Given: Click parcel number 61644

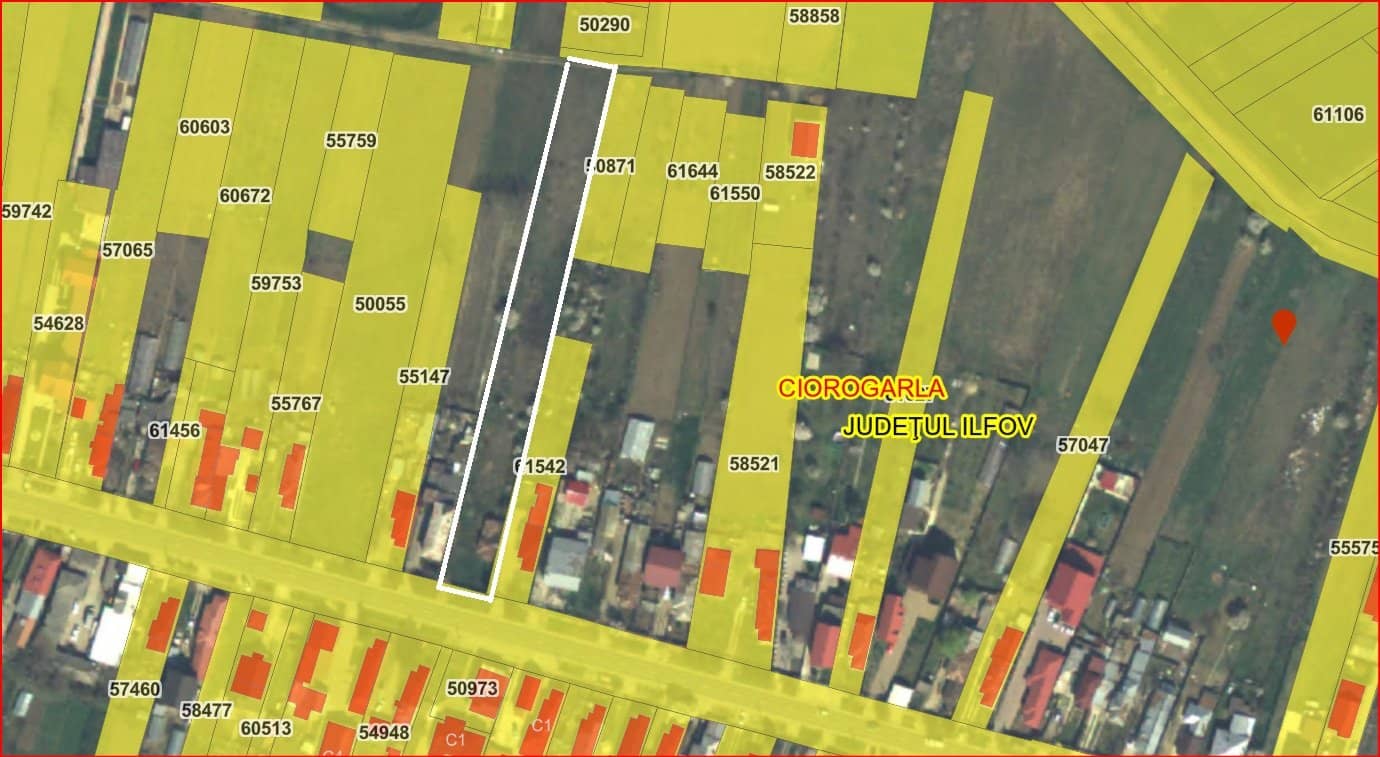Looking at the screenshot, I should coord(693,171).
